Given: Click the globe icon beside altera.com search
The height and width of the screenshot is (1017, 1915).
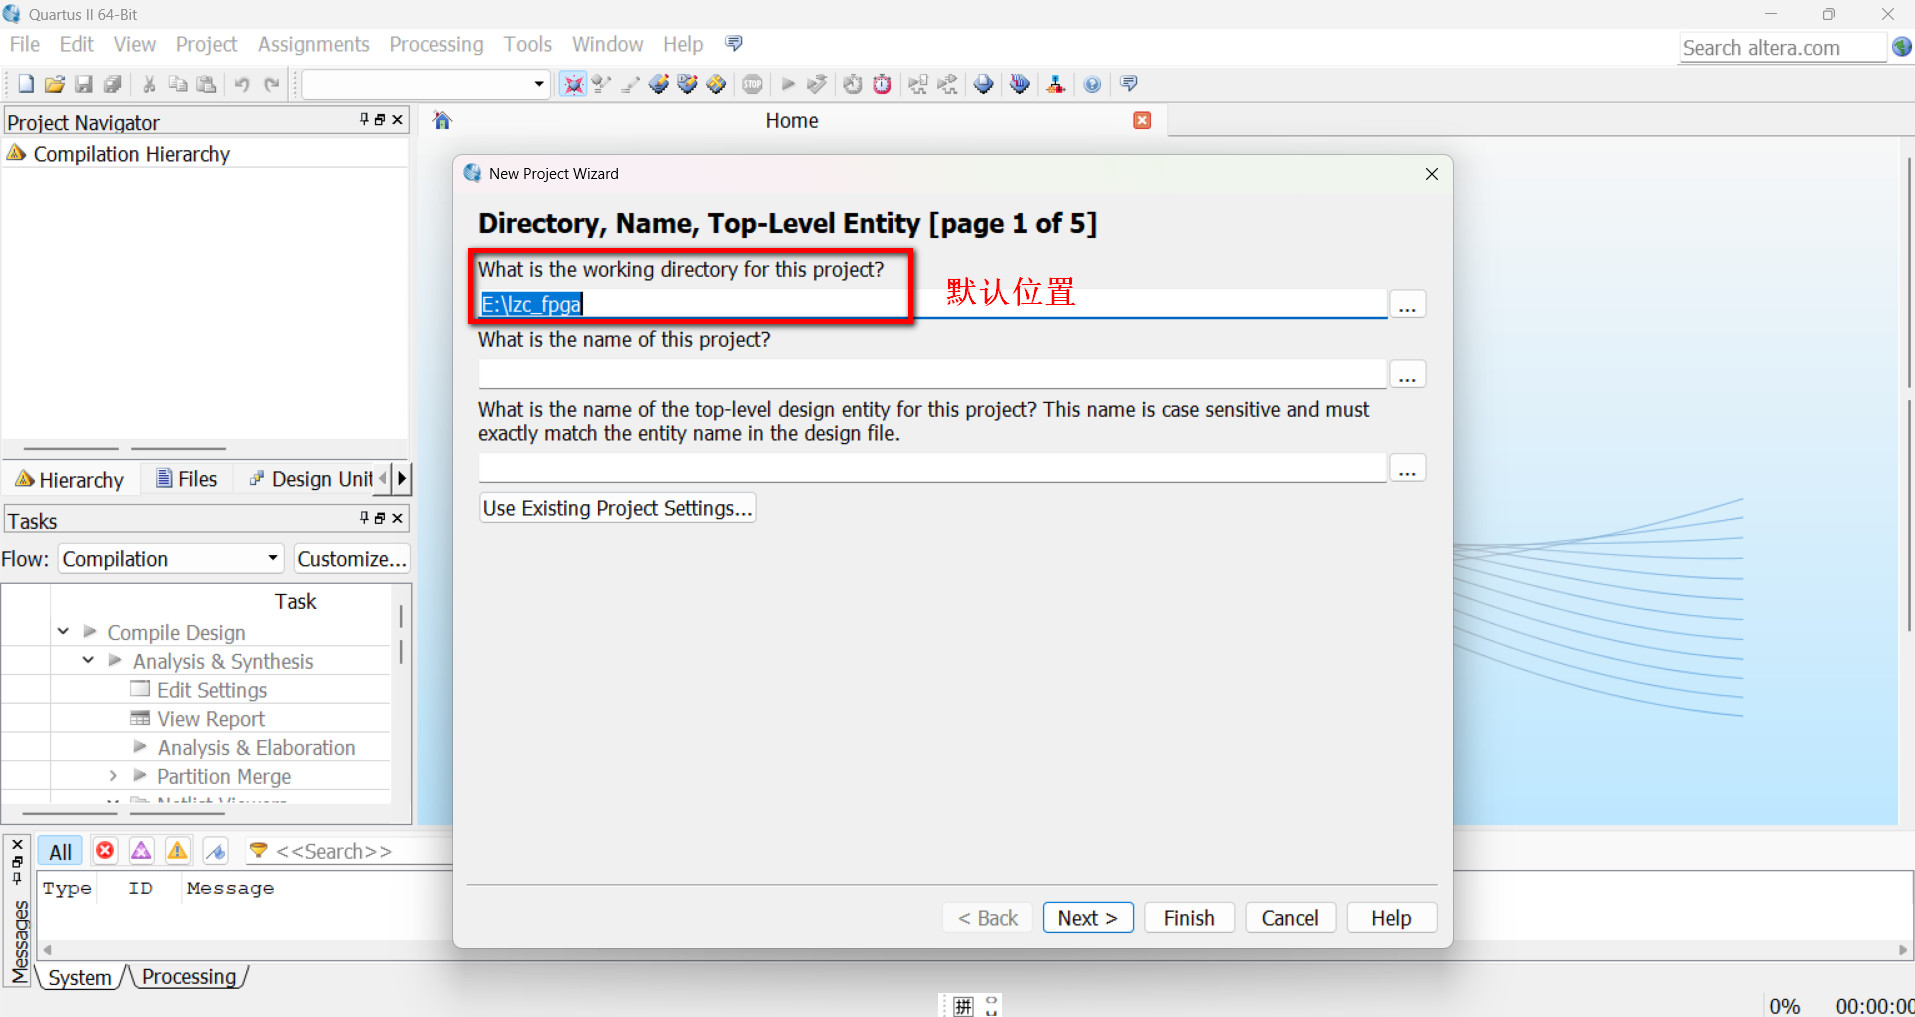Looking at the screenshot, I should tap(1902, 47).
